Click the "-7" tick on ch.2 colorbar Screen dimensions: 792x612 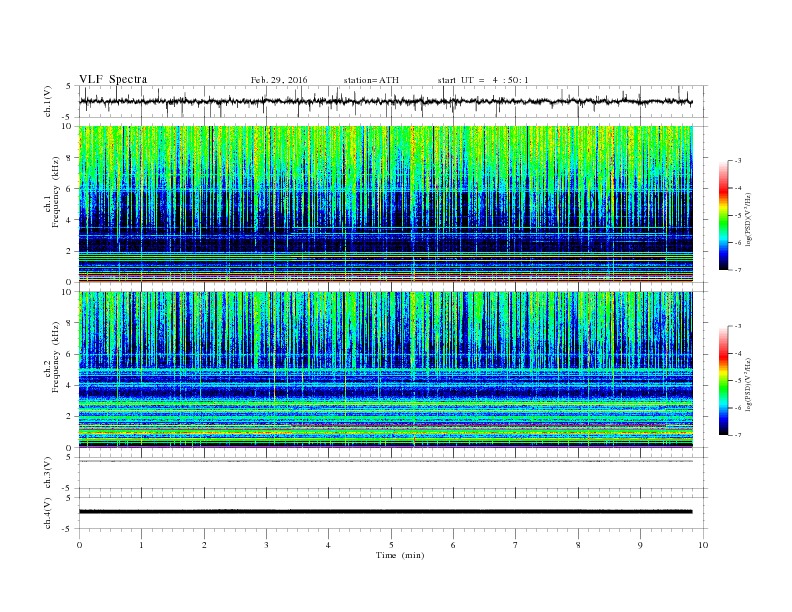point(737,435)
